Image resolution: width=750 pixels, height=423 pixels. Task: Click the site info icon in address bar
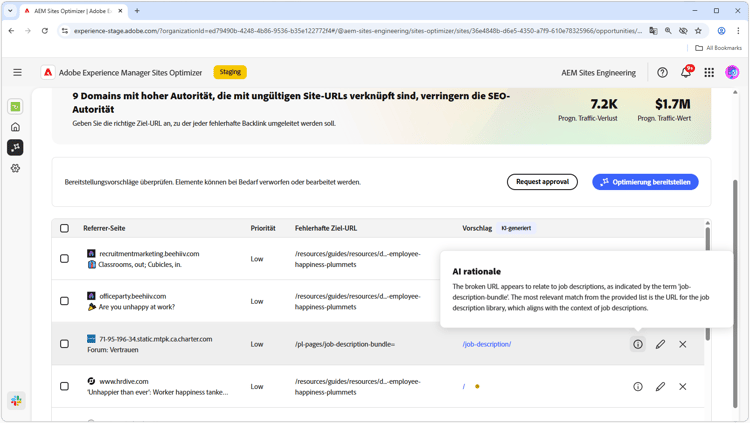(x=65, y=31)
